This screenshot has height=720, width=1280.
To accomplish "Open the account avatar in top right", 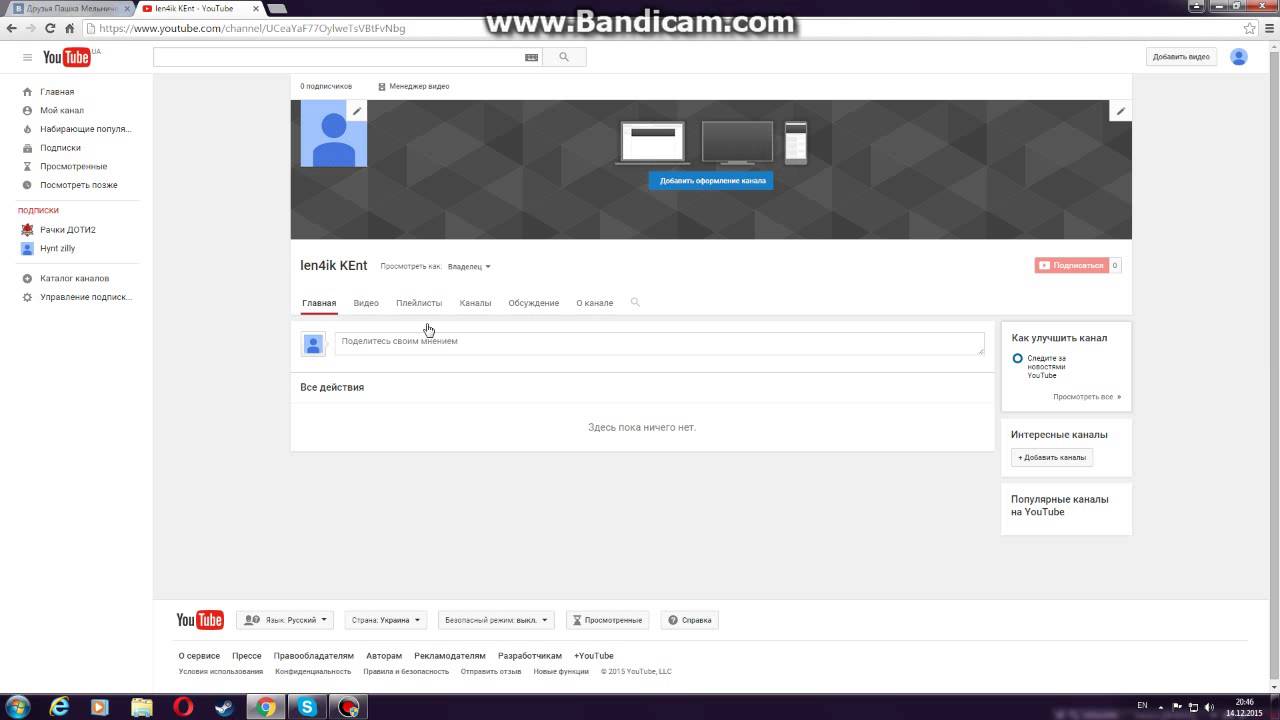I will [x=1239, y=57].
